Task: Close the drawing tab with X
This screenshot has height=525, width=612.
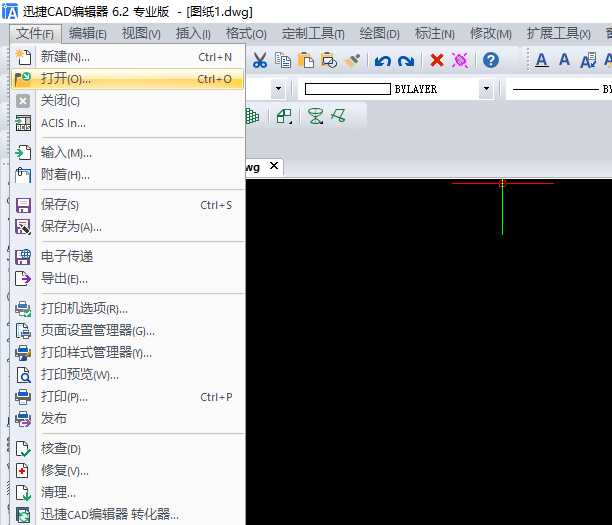Action: (274, 166)
